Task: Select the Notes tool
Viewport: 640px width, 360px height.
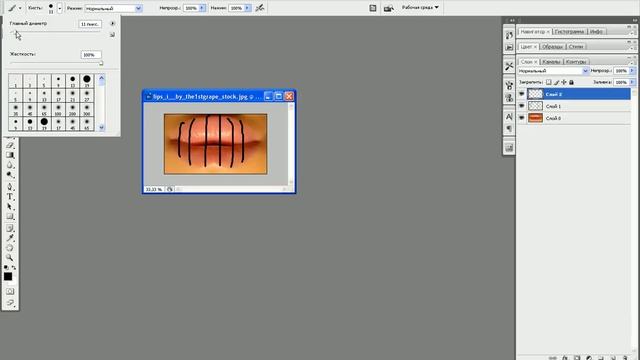Action: pos(10,228)
